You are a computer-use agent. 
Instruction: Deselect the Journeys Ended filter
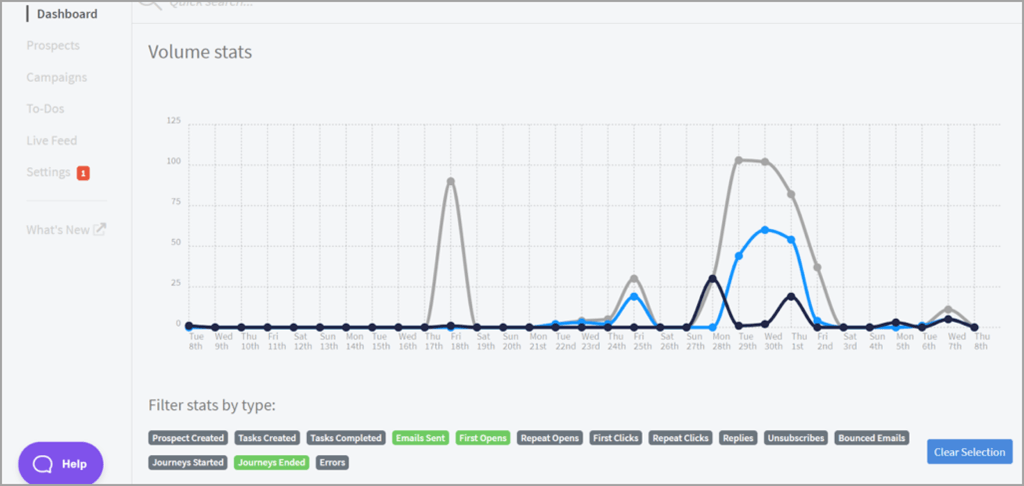[272, 463]
